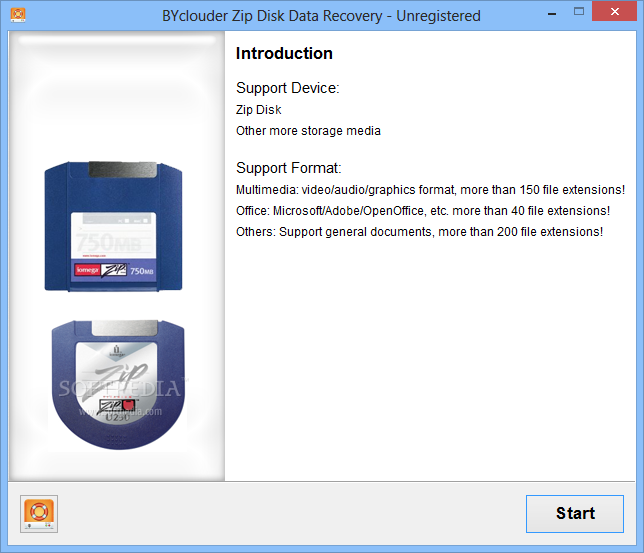
Task: Click the 'Support Format:' label
Action: [288, 168]
